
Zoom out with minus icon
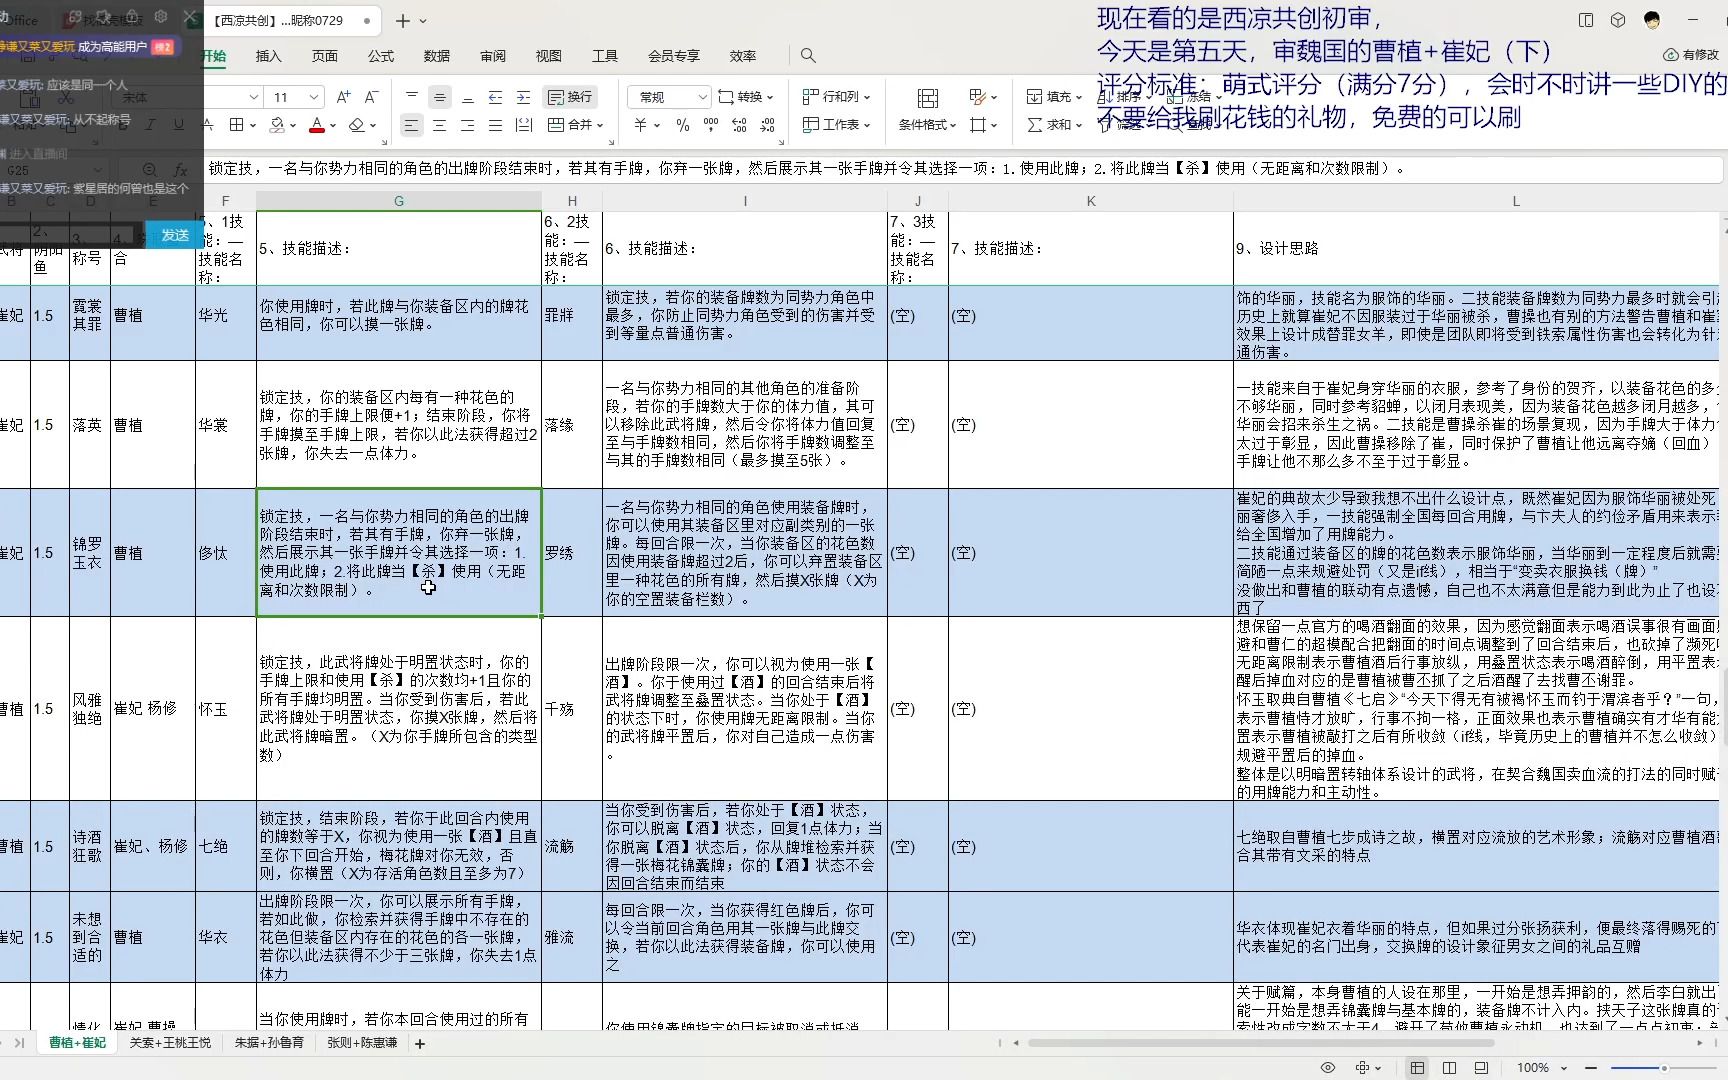[1590, 1068]
